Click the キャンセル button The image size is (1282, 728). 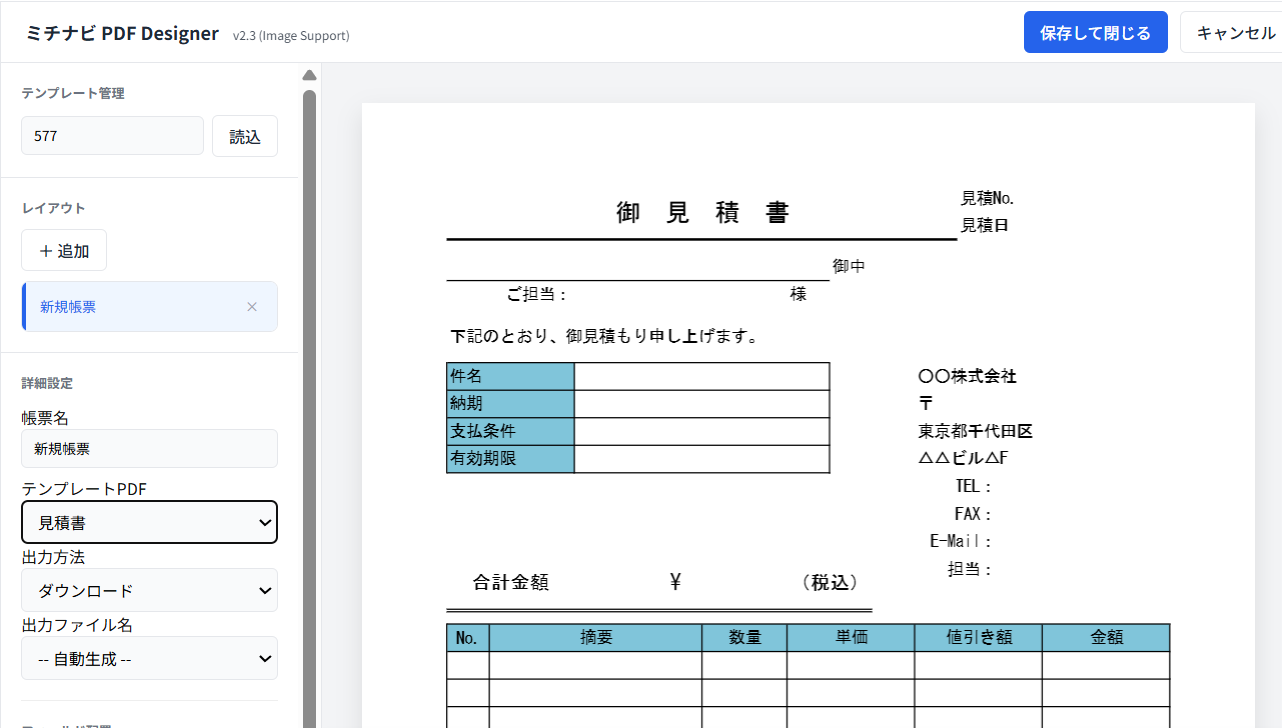(x=1234, y=33)
